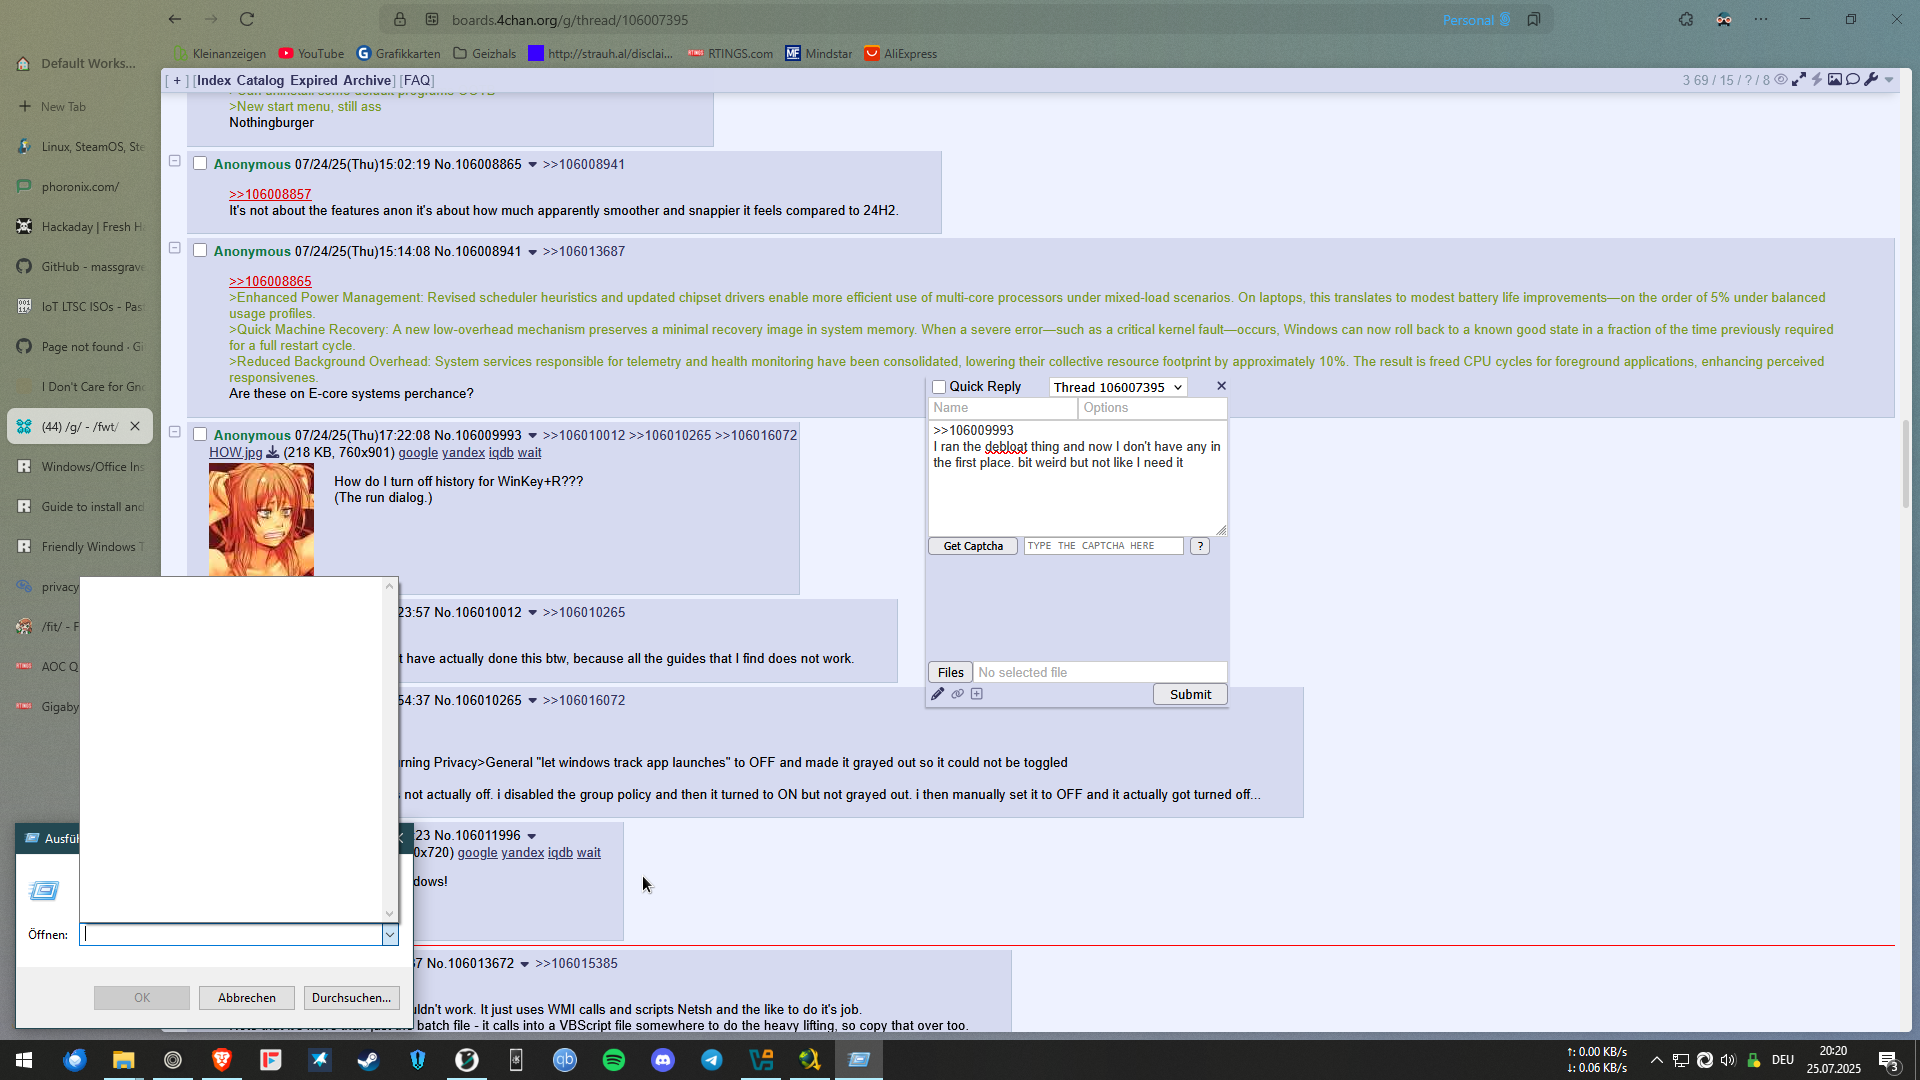Screen dimensions: 1920x1080
Task: Click the Öffnen text field in Run dialog
Action: point(231,934)
